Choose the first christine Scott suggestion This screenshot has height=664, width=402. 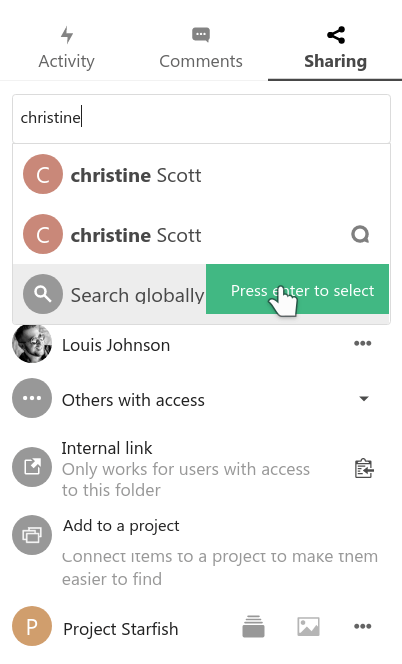coord(201,174)
